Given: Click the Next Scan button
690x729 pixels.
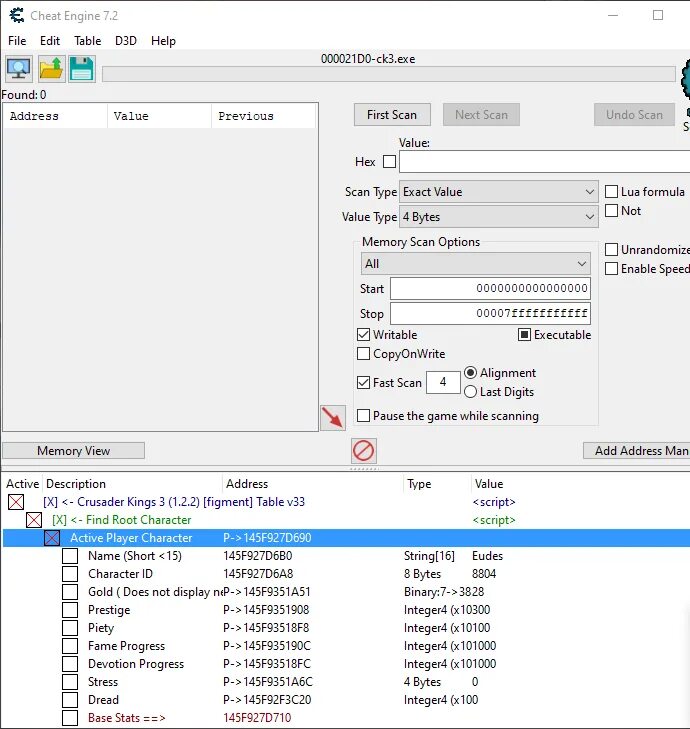Looking at the screenshot, I should tap(481, 115).
